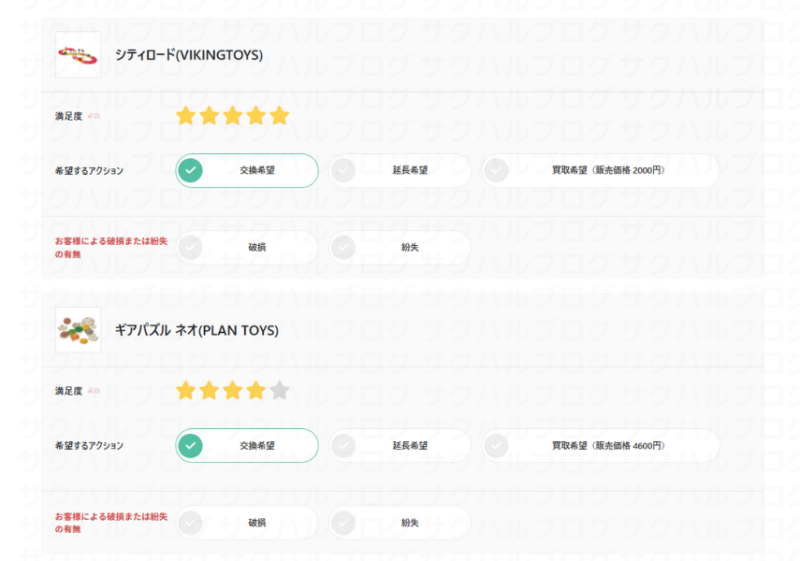Mark シティロード as 破損

(x=247, y=247)
